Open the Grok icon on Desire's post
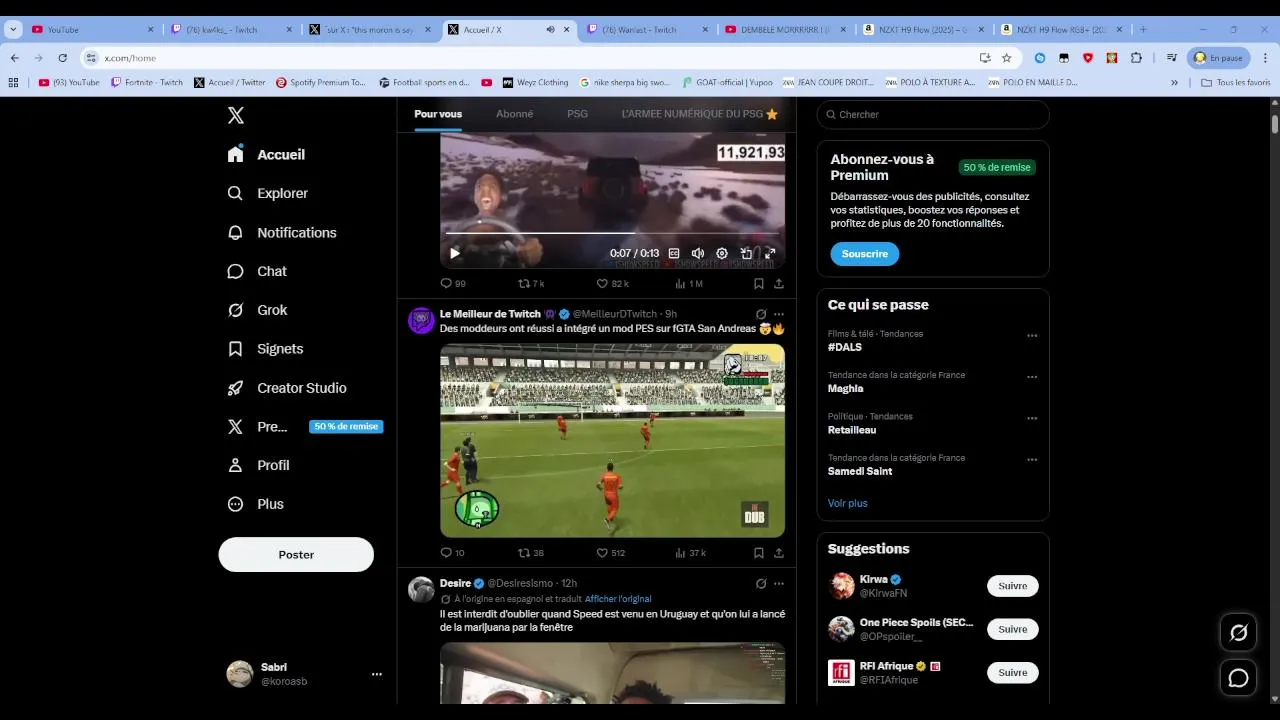1280x720 pixels. [x=761, y=583]
